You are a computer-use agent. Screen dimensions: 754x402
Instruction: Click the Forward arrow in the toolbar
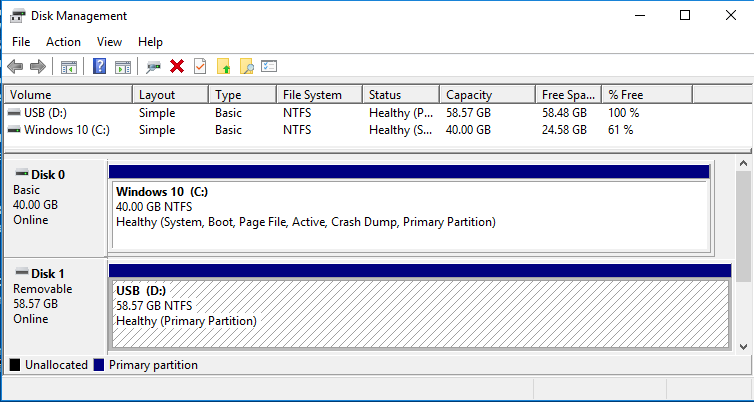(38, 66)
